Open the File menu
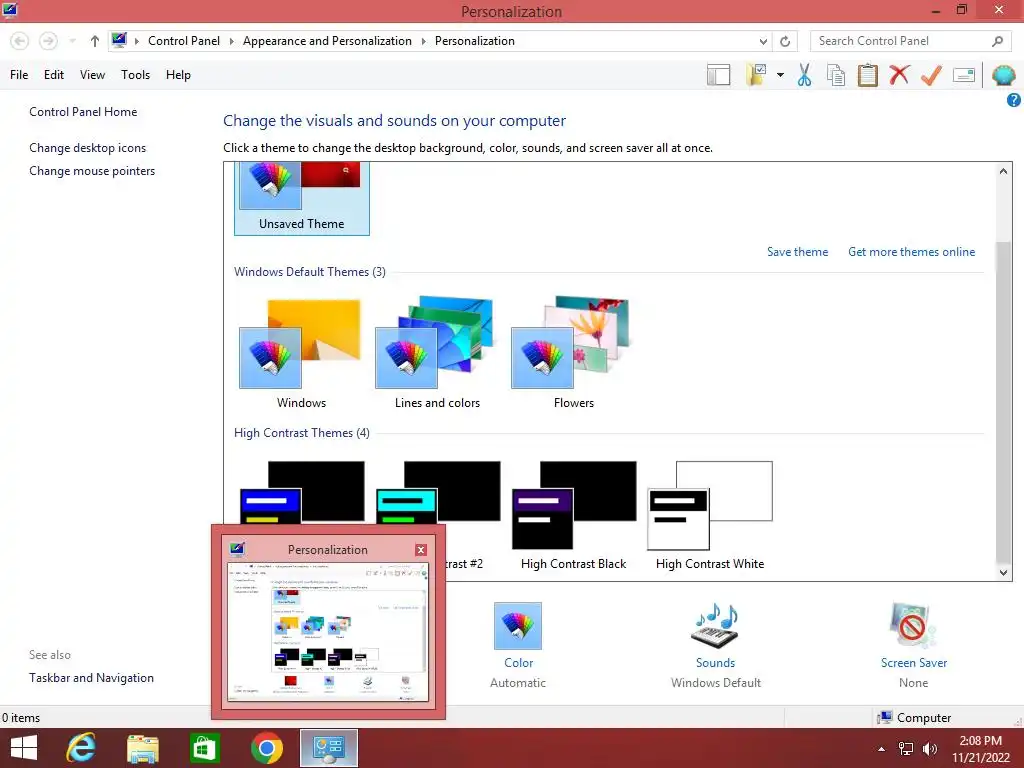 click(19, 75)
